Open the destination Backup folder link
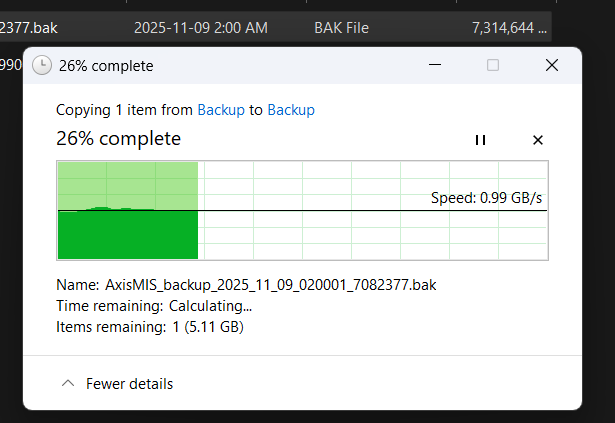Screen dimensions: 615x423 coord(291,109)
